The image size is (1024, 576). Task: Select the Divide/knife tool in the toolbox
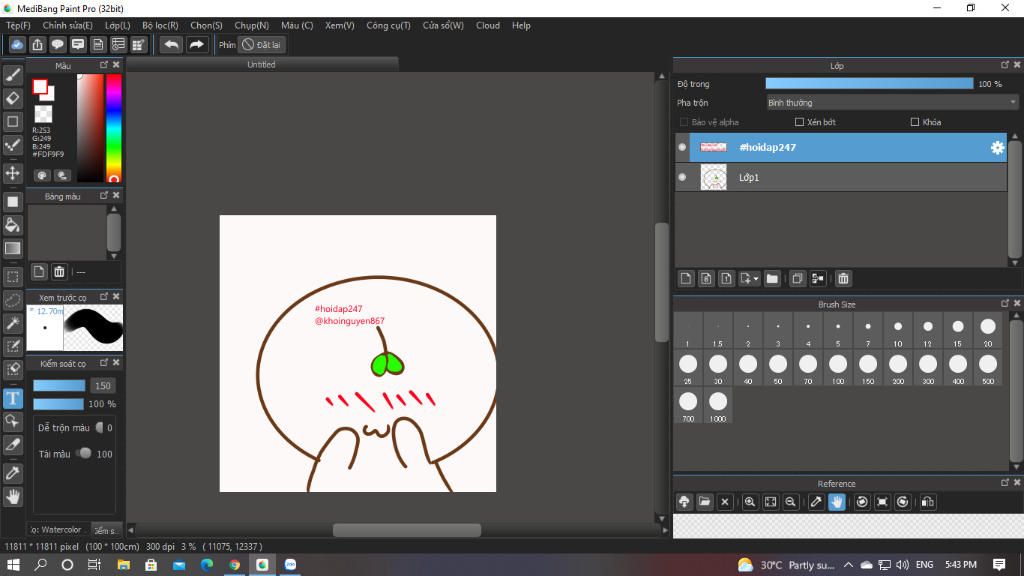click(12, 445)
